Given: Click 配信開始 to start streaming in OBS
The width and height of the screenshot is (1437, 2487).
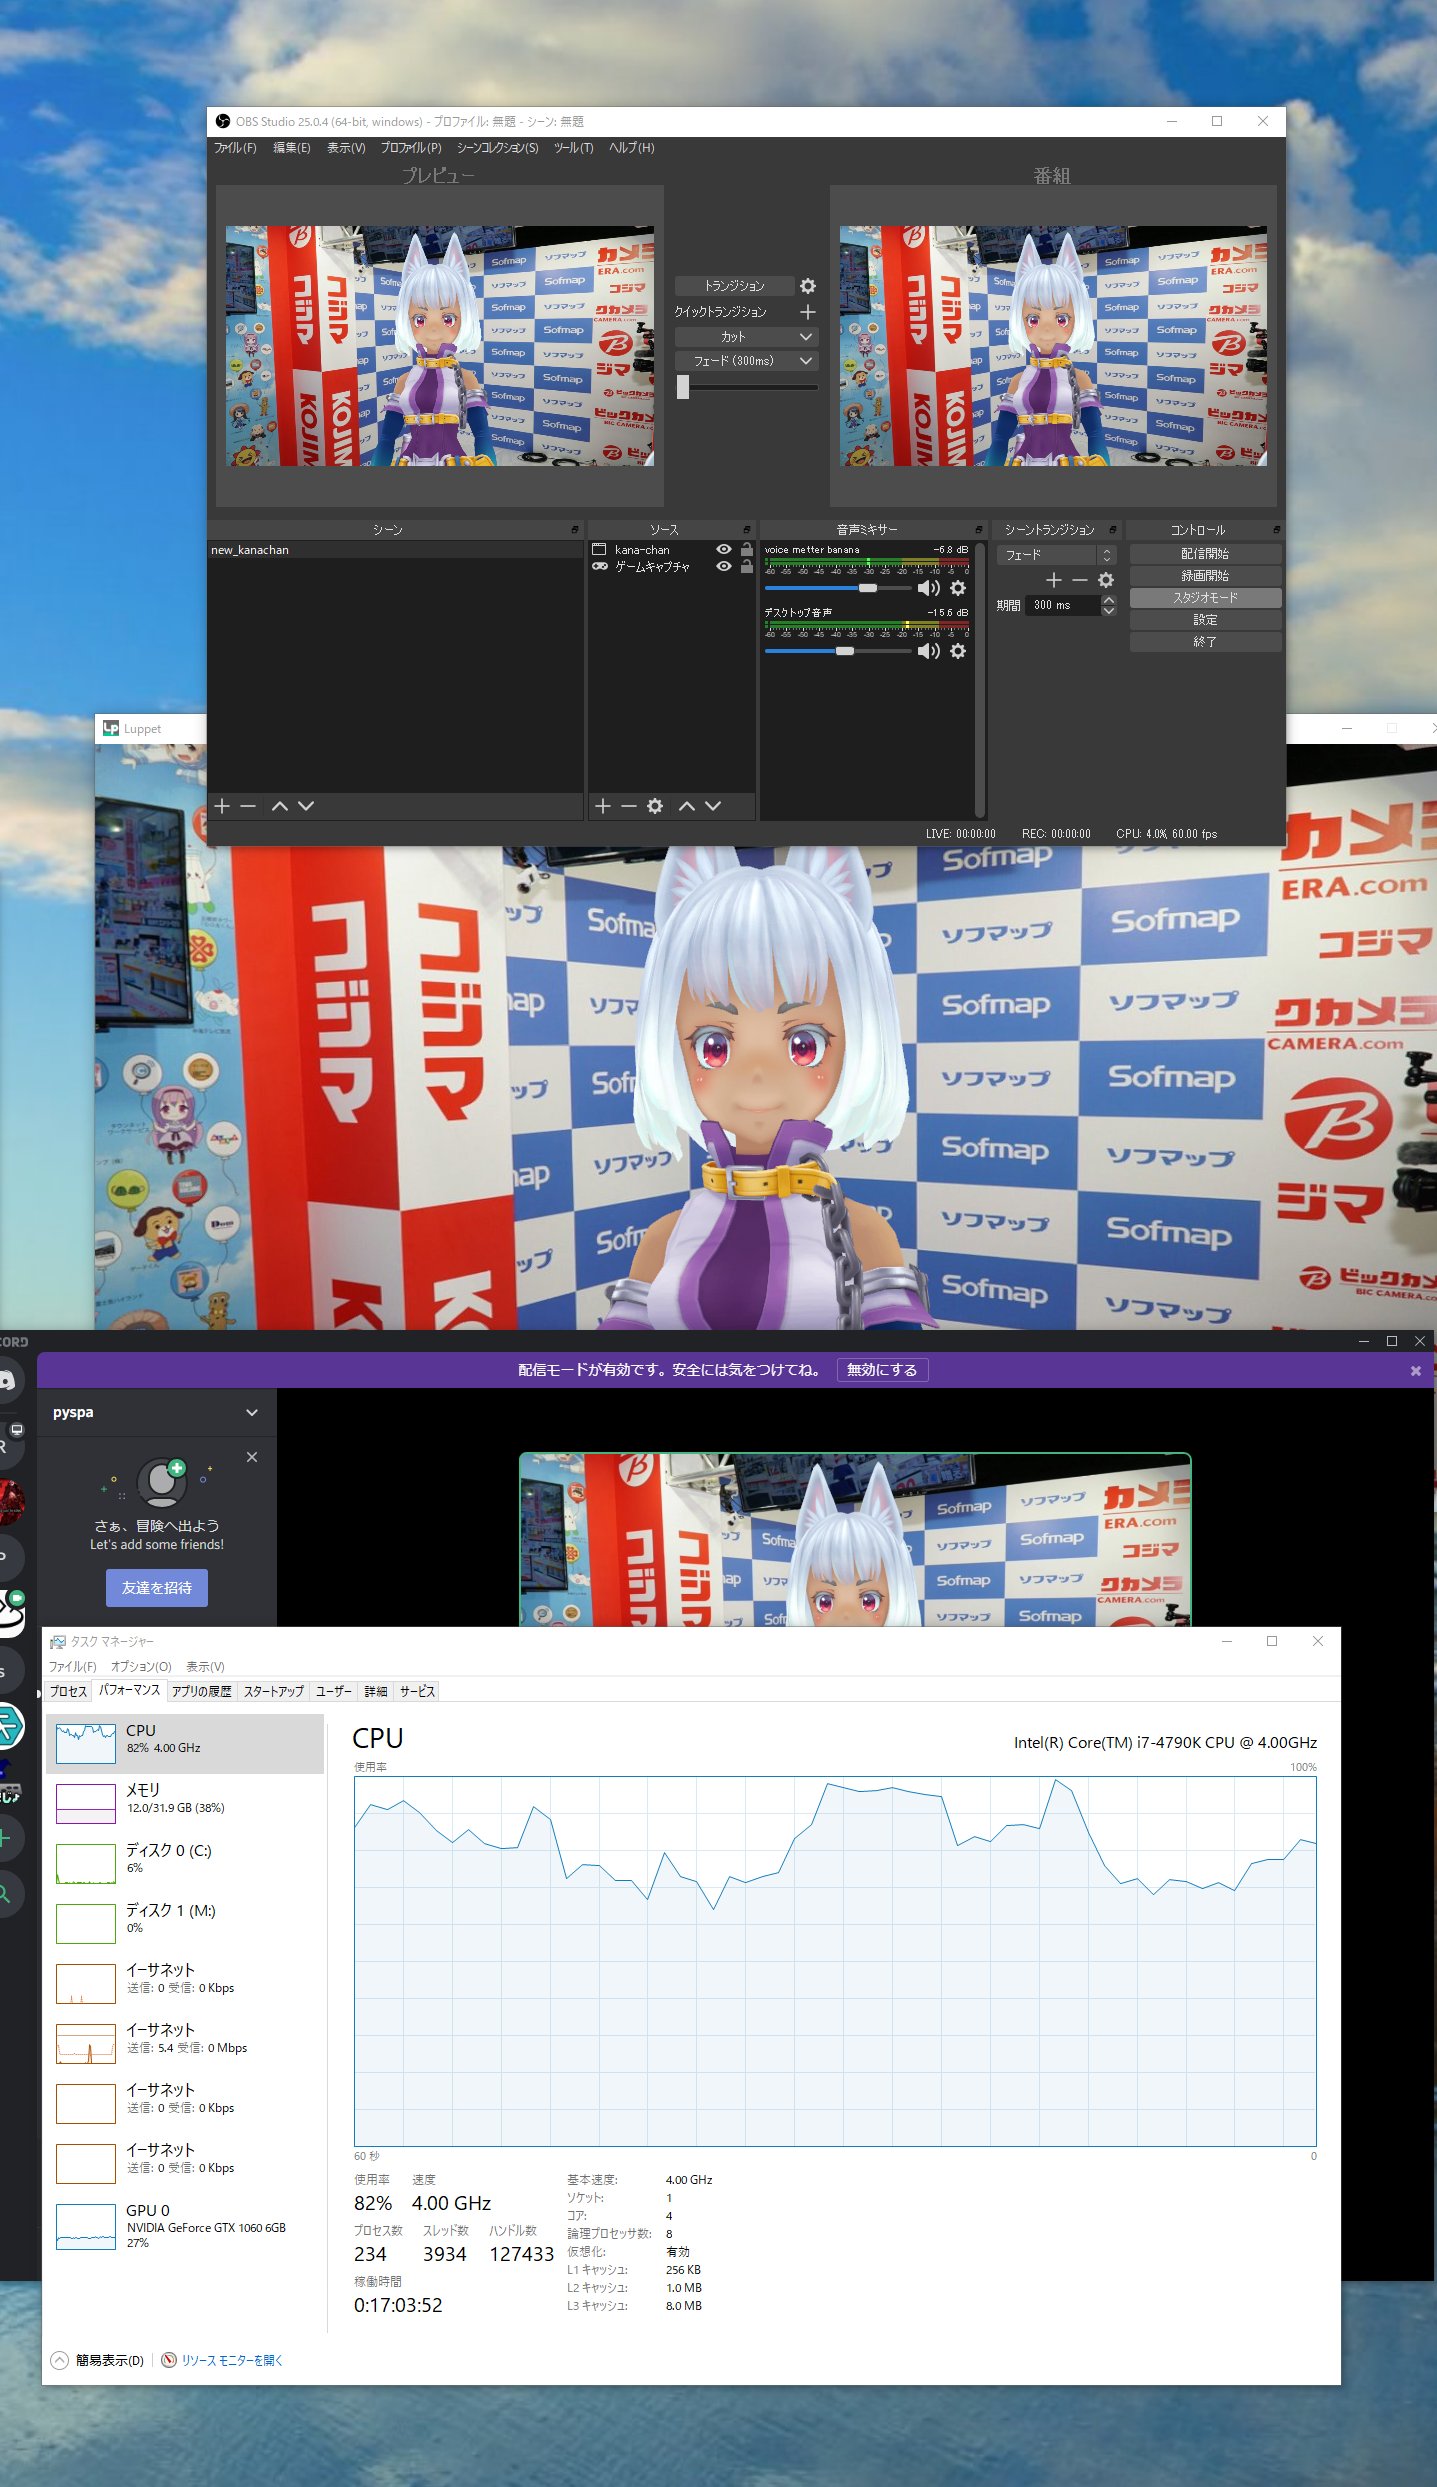Looking at the screenshot, I should pyautogui.click(x=1205, y=554).
